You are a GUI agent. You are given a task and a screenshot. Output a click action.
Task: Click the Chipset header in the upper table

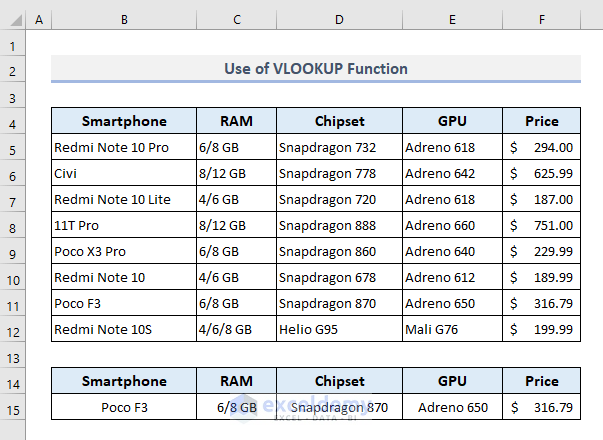[339, 122]
